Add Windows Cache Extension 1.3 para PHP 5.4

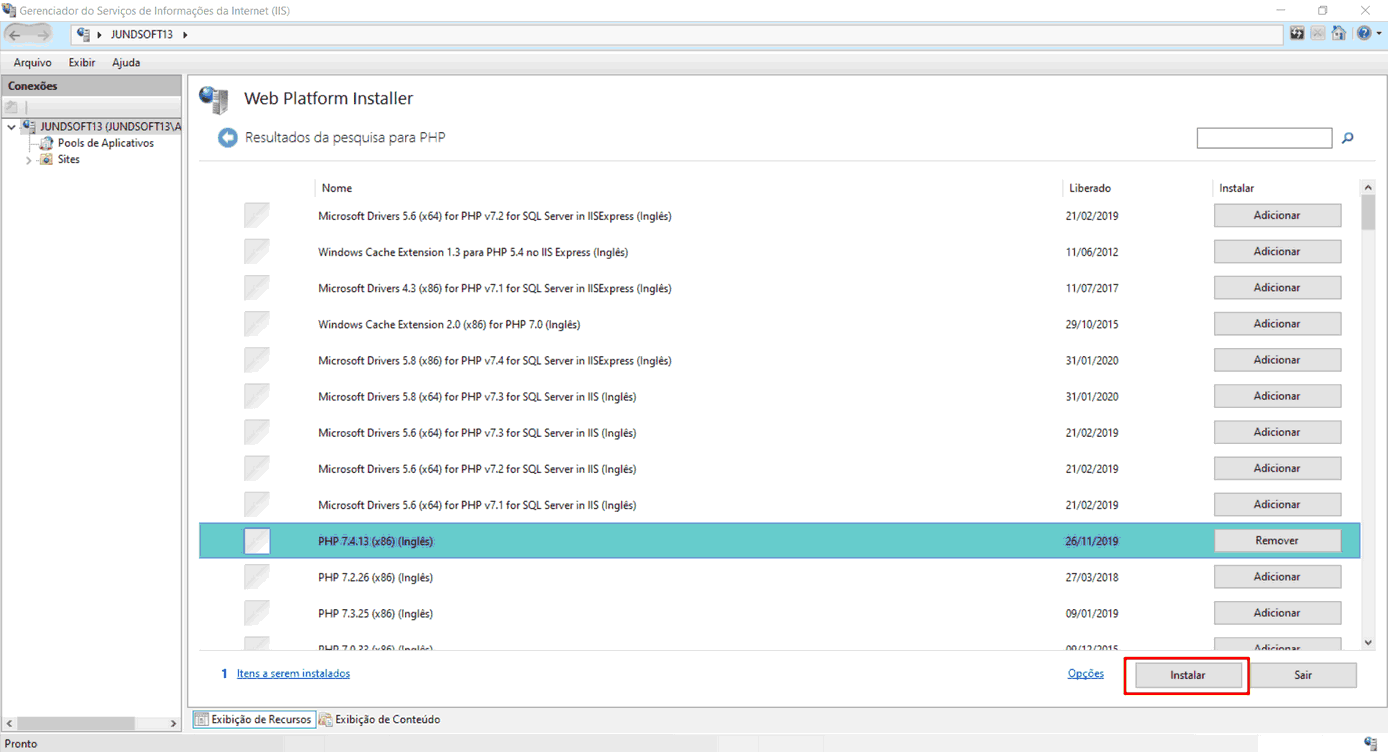tap(1277, 252)
